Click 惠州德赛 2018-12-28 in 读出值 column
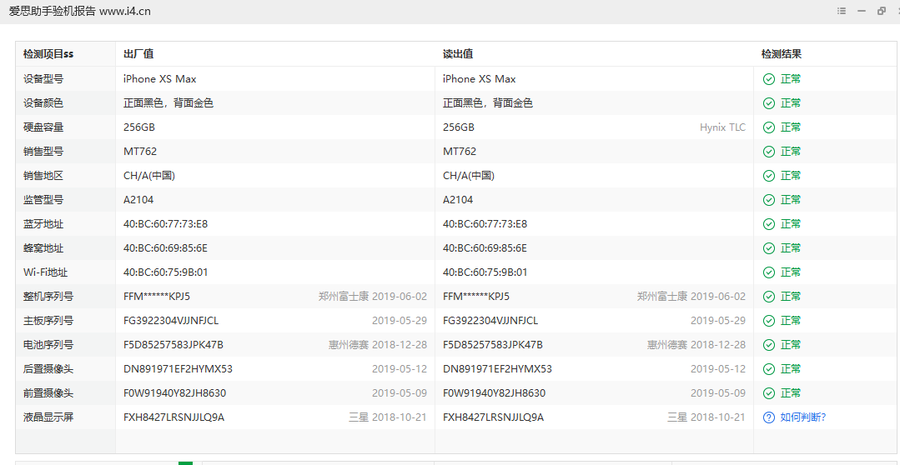 (697, 345)
